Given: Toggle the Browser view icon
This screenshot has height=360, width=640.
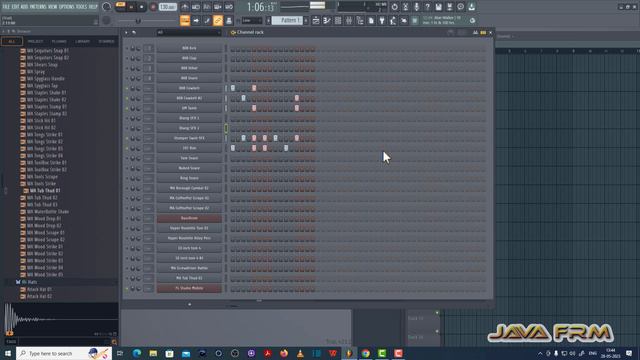Looking at the screenshot, I should 360,21.
